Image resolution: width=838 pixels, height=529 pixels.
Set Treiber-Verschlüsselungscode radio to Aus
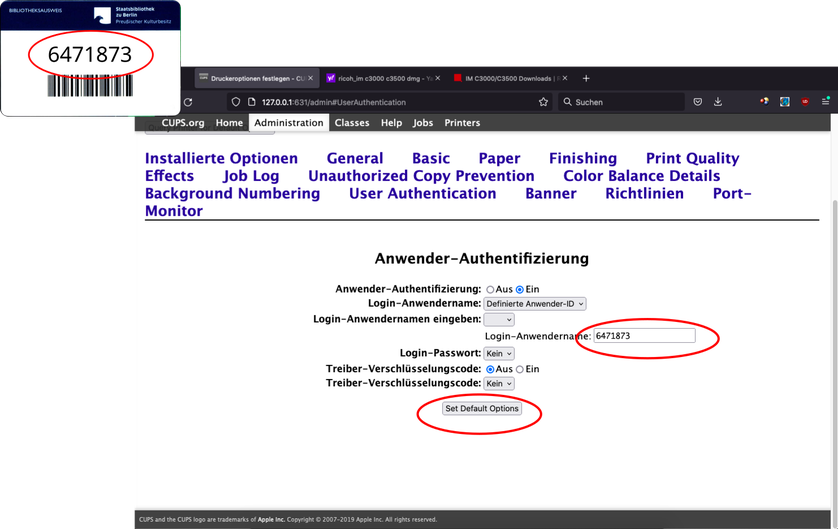pos(490,369)
